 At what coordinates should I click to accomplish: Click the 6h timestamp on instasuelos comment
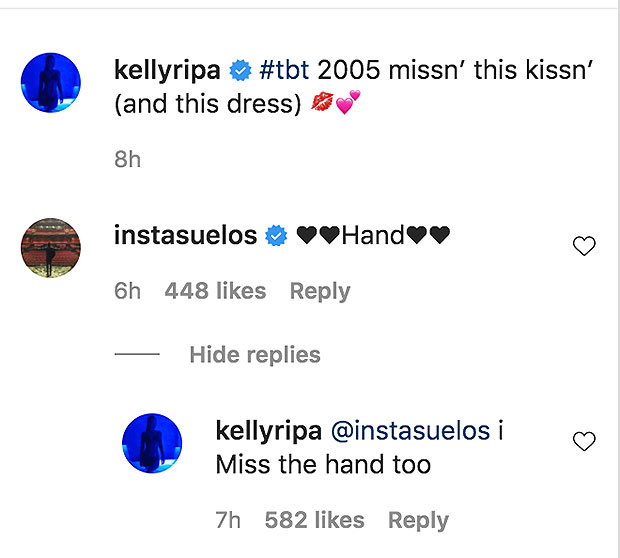click(x=127, y=291)
